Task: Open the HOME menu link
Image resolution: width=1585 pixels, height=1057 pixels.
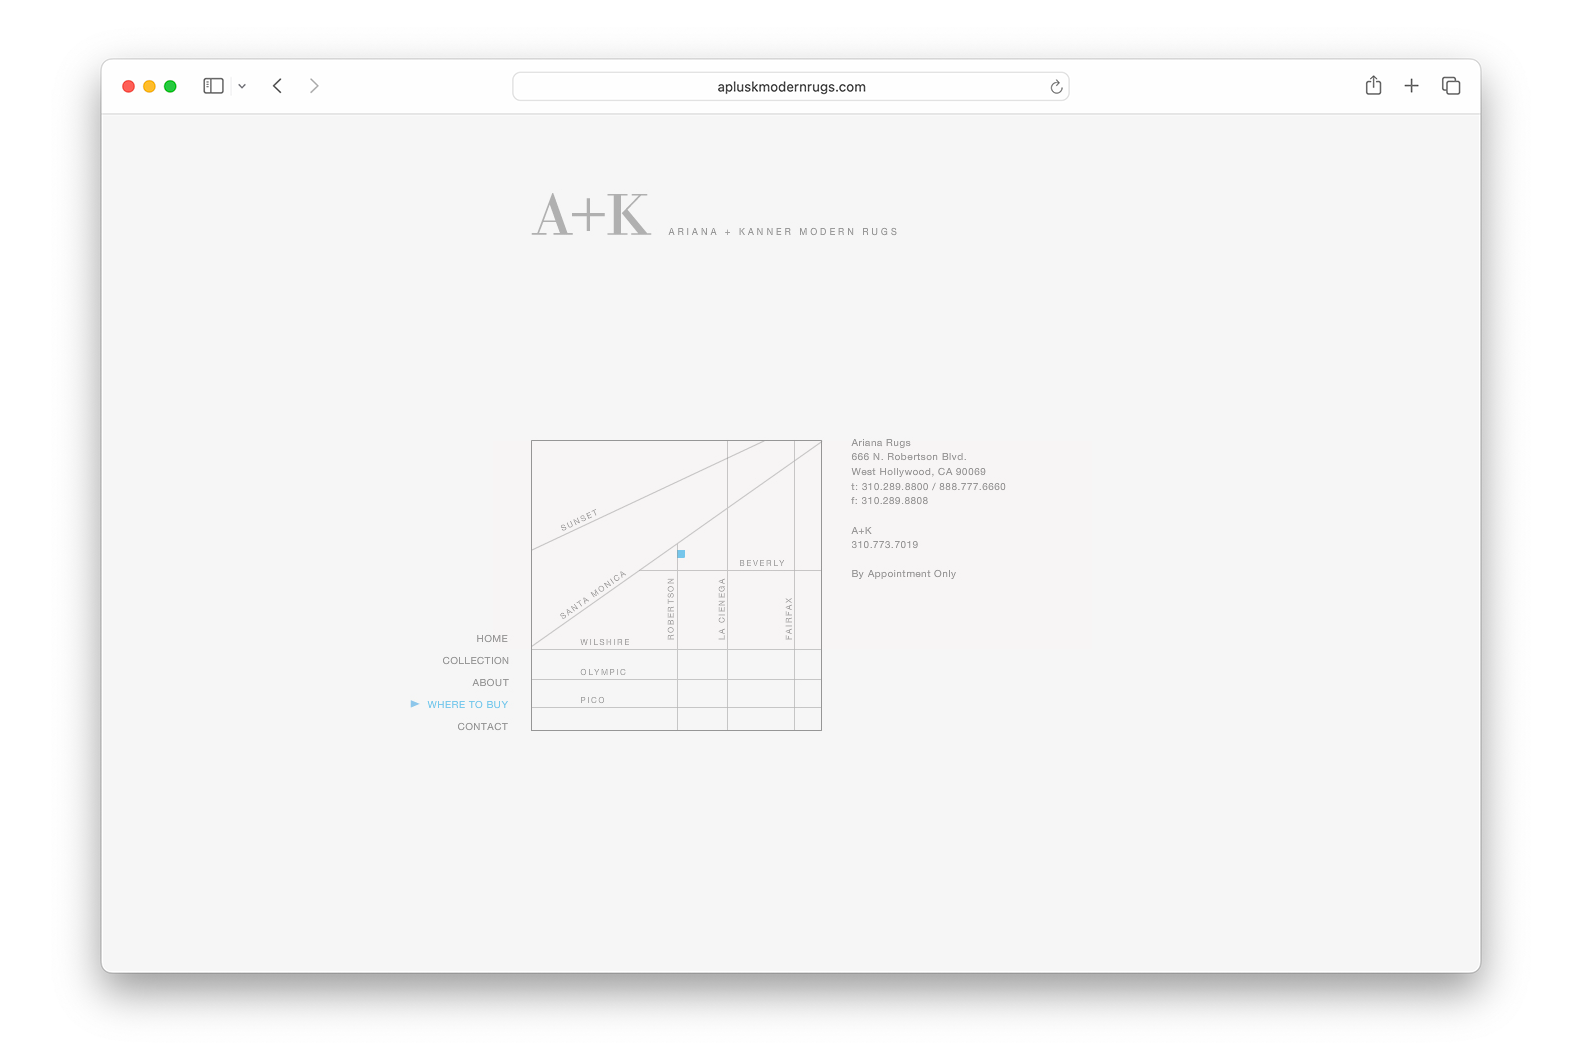Action: (492, 639)
